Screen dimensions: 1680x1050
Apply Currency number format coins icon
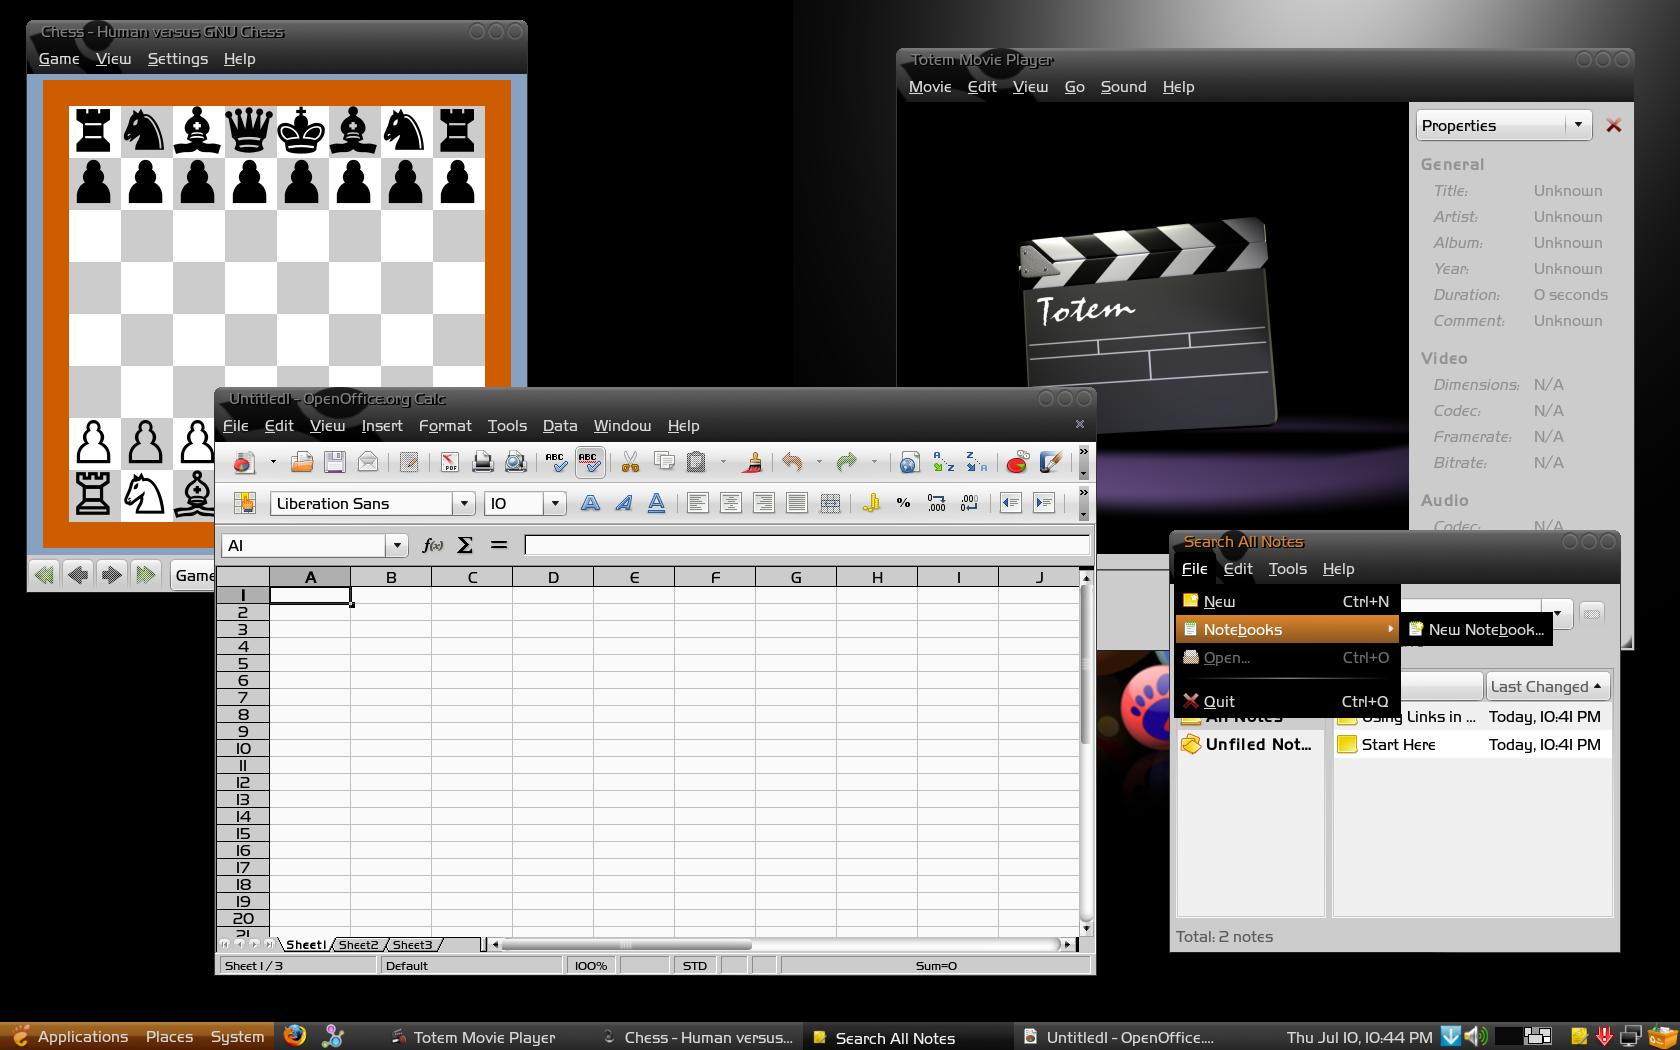871,503
